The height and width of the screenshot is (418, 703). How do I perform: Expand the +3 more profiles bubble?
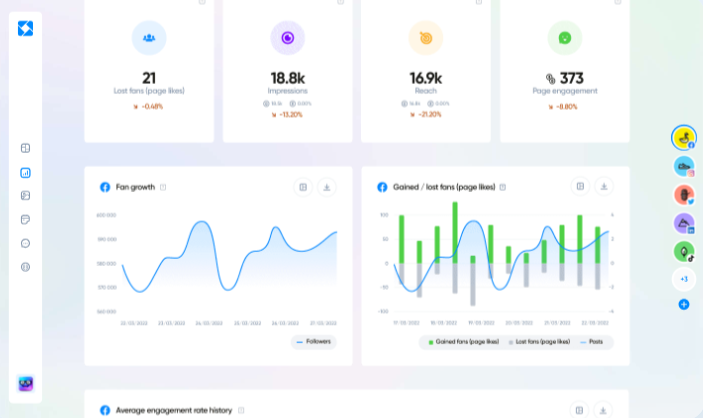pos(684,279)
